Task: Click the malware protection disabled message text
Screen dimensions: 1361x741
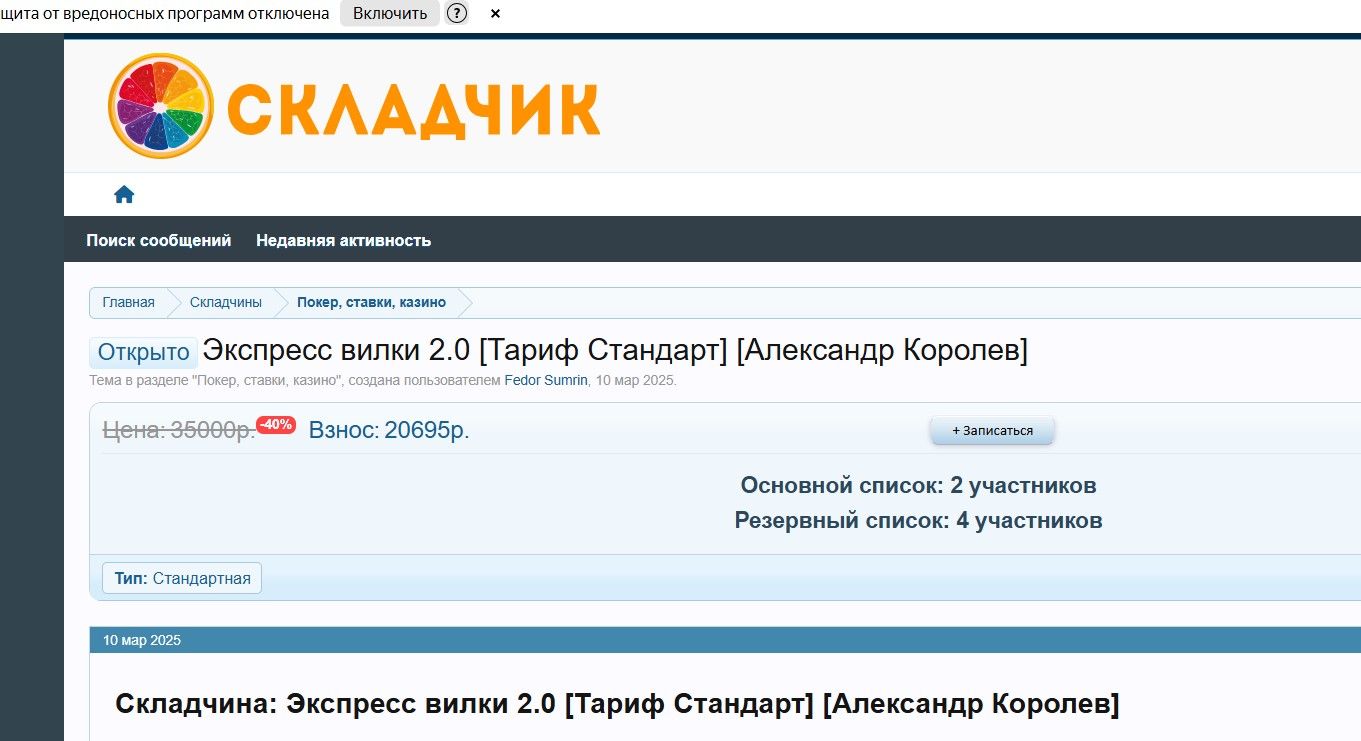Action: coord(165,13)
